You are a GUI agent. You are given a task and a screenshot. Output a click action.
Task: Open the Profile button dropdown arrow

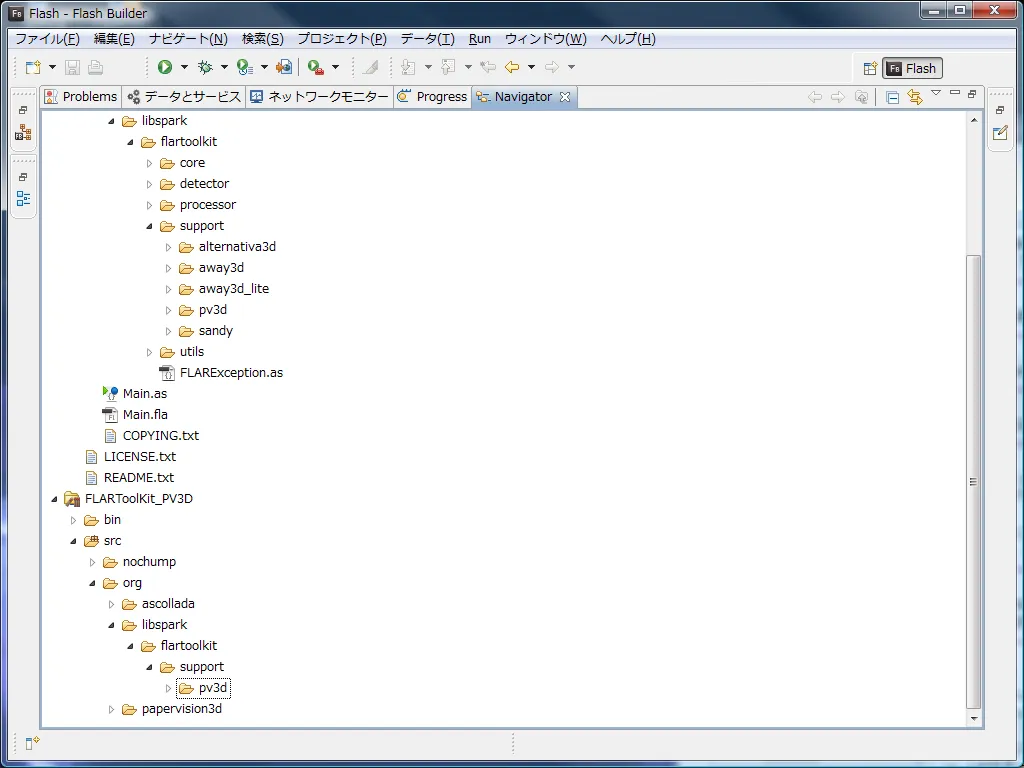click(264, 67)
